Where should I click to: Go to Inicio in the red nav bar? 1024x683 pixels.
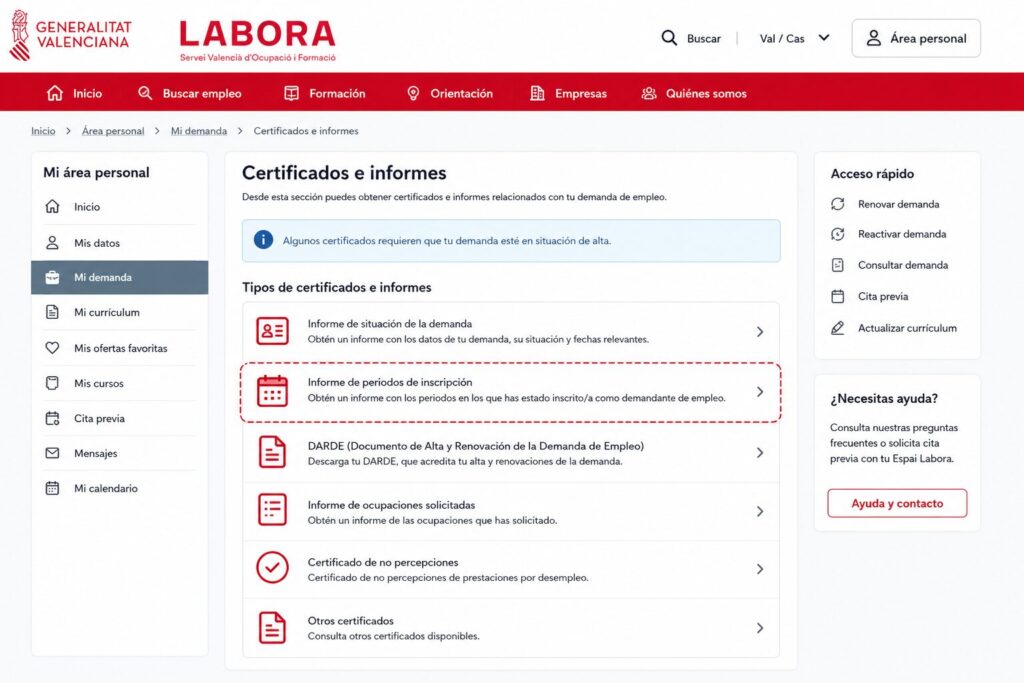(x=74, y=93)
